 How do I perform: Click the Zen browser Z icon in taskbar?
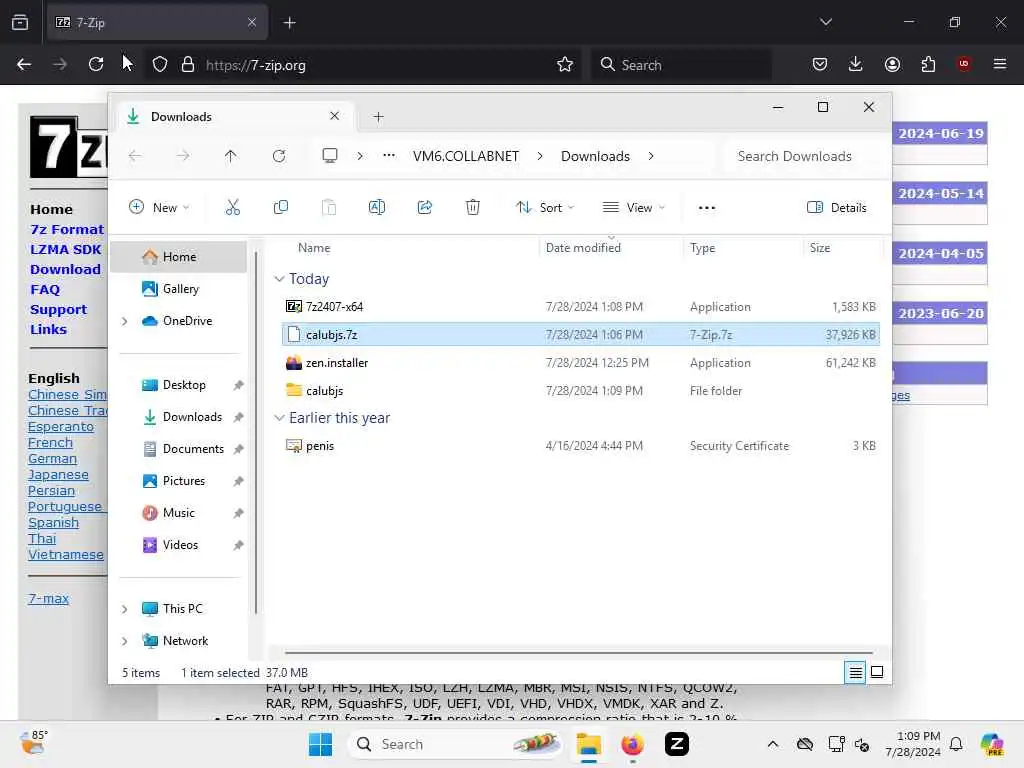coord(677,744)
